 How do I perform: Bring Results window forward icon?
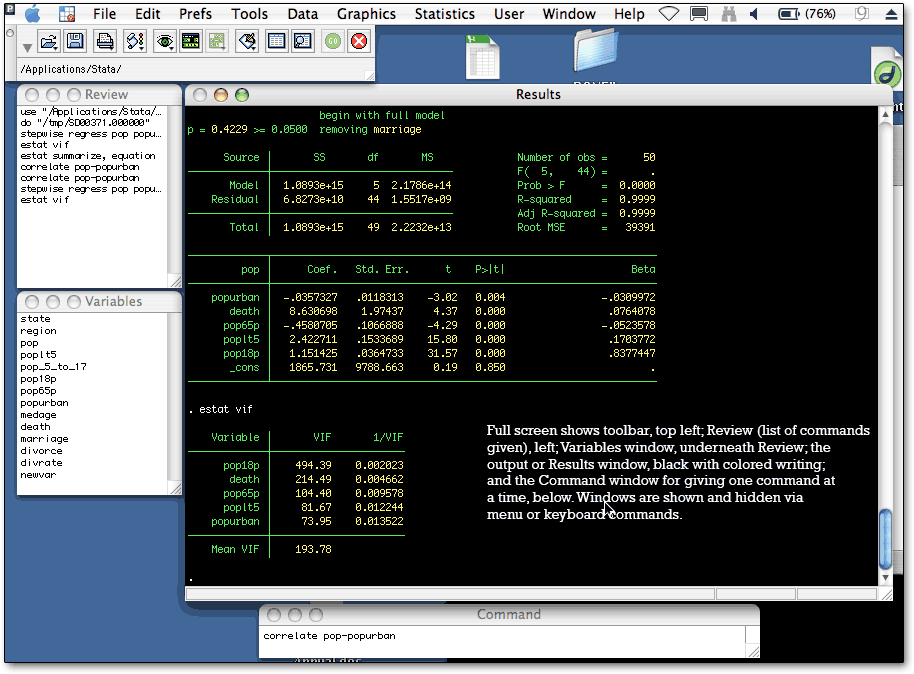coord(191,41)
